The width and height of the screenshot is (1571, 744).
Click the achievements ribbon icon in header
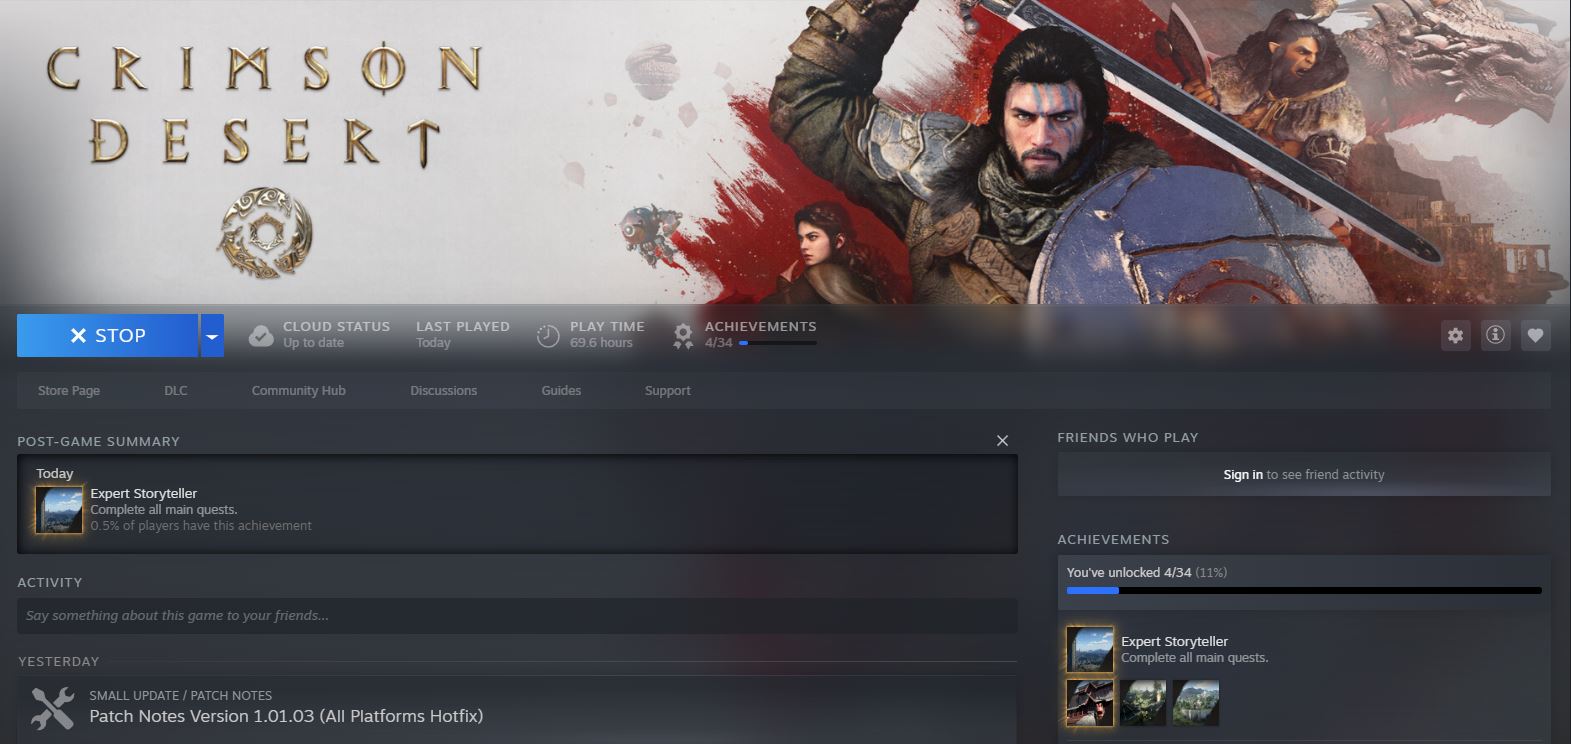pos(683,335)
